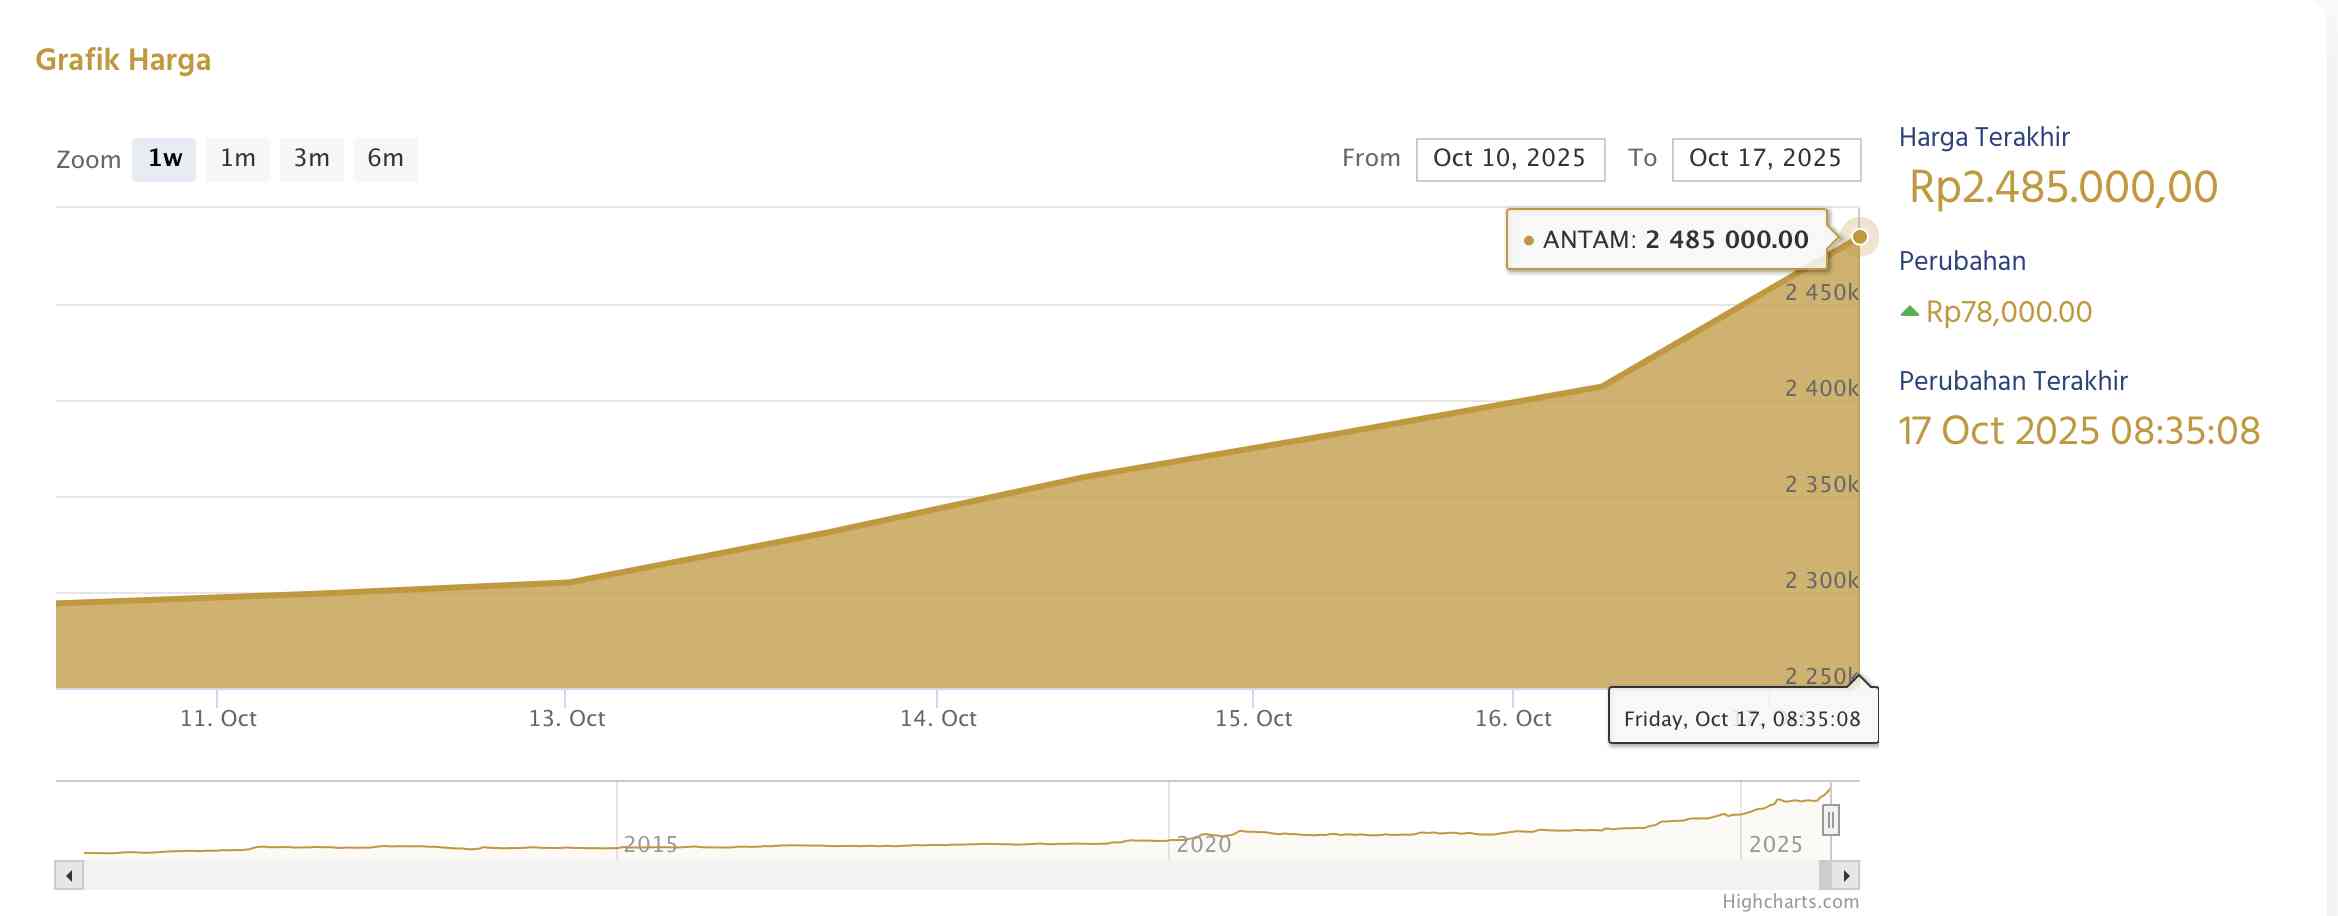Image resolution: width=2338 pixels, height=916 pixels.
Task: Click the Grafik Harga heading
Action: tap(123, 60)
